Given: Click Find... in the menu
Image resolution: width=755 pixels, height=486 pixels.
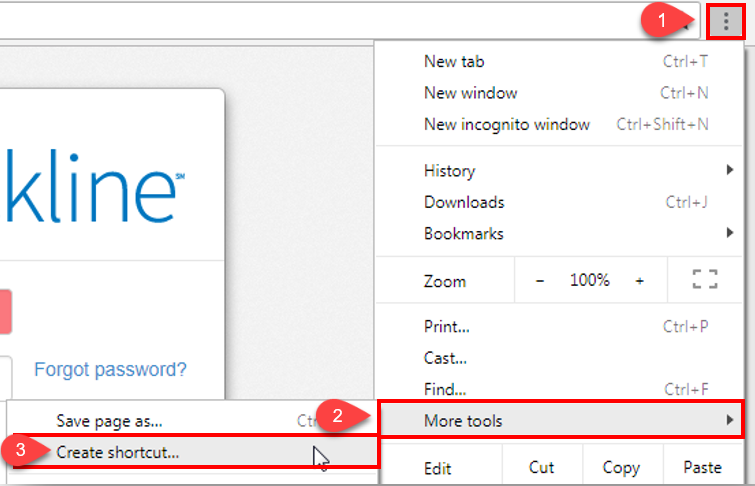Looking at the screenshot, I should 445,389.
